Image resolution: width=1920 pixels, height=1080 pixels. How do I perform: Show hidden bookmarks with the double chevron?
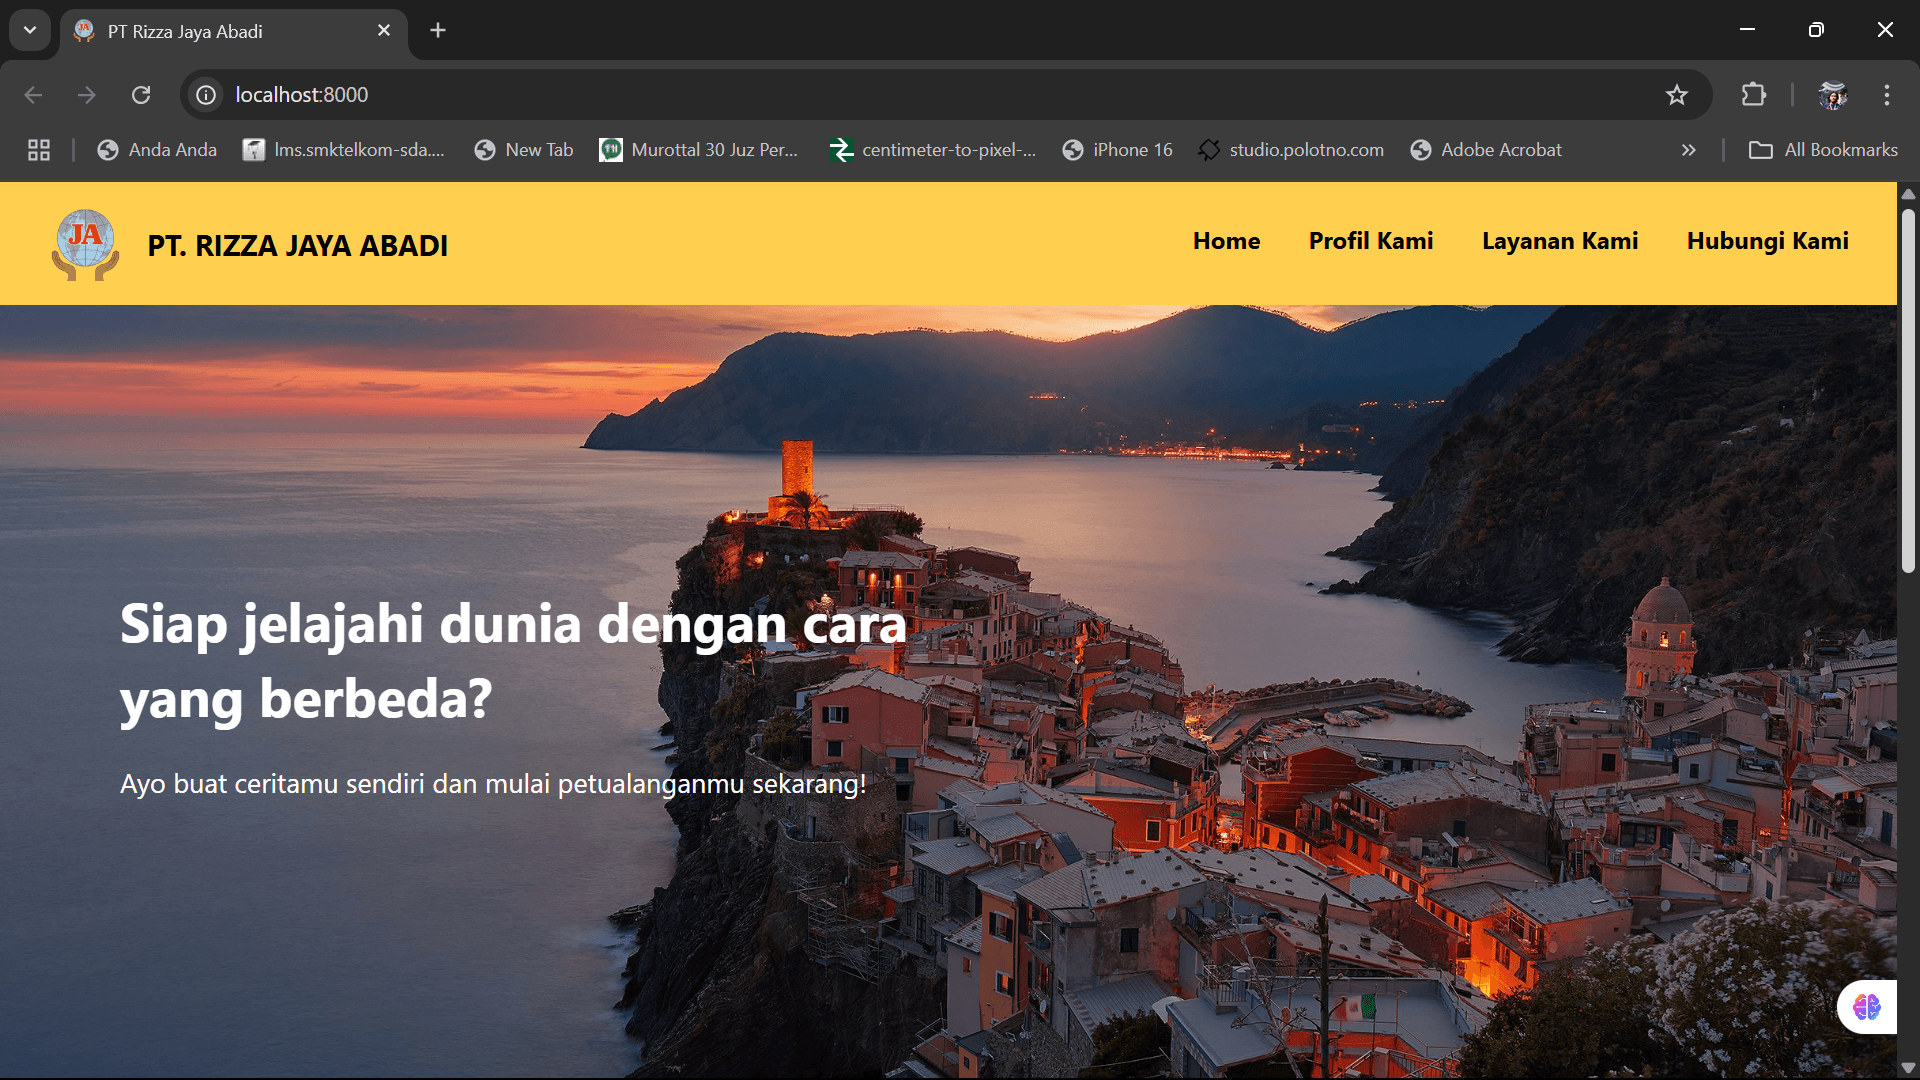pyautogui.click(x=1689, y=150)
